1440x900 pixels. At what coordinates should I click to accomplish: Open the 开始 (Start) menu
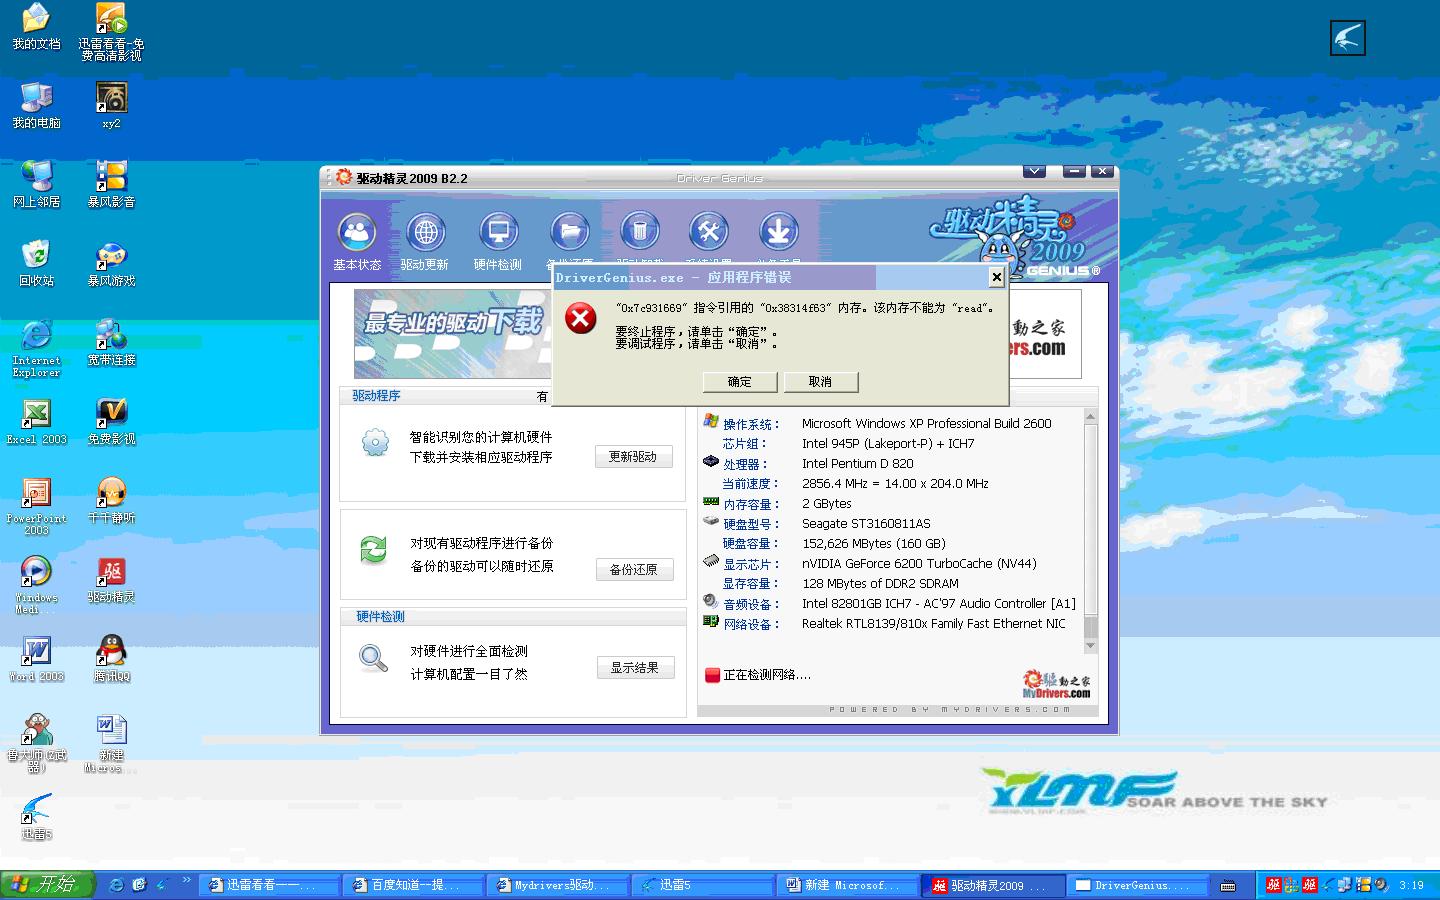(45, 884)
